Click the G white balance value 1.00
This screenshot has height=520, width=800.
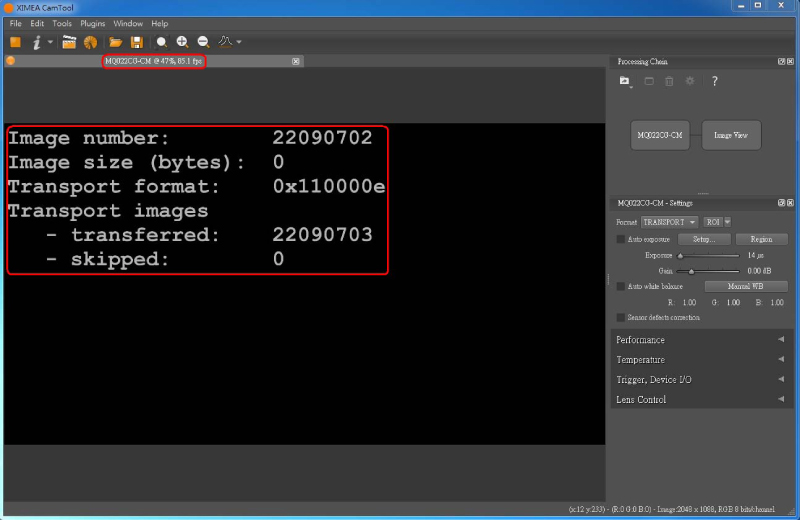point(733,302)
